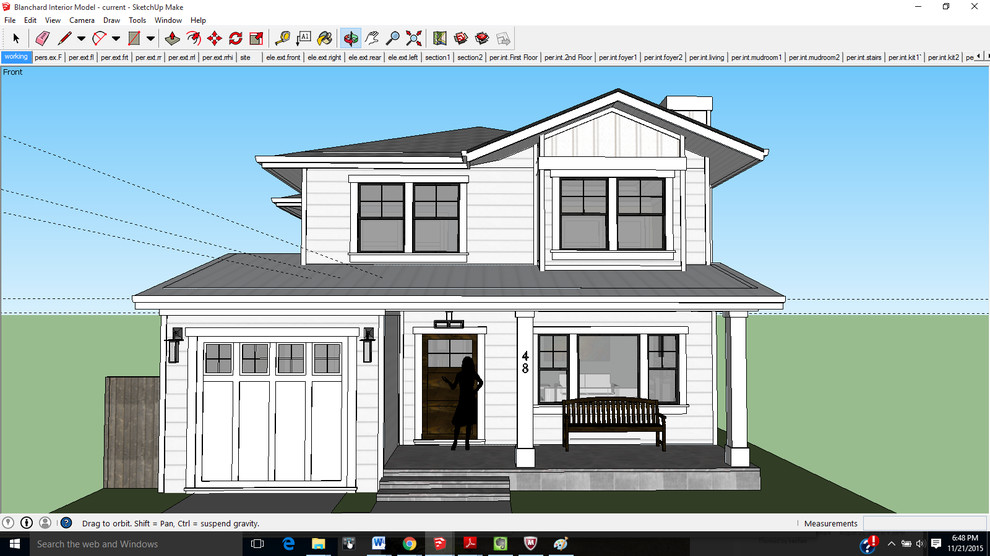The image size is (990, 556).
Task: Click the Zoom Extents tool
Action: (x=414, y=38)
